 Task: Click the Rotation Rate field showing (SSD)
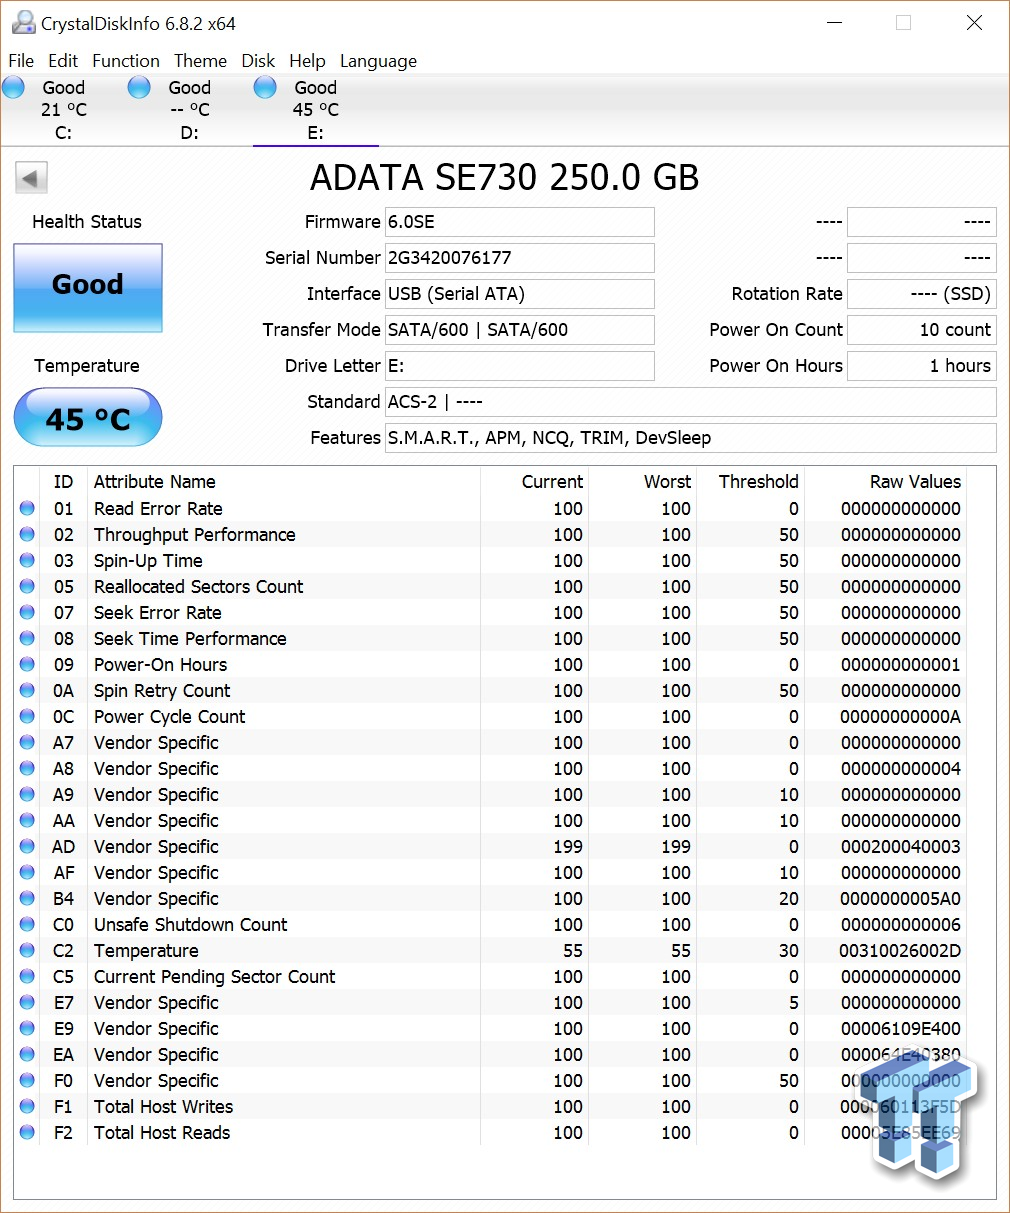click(x=922, y=294)
